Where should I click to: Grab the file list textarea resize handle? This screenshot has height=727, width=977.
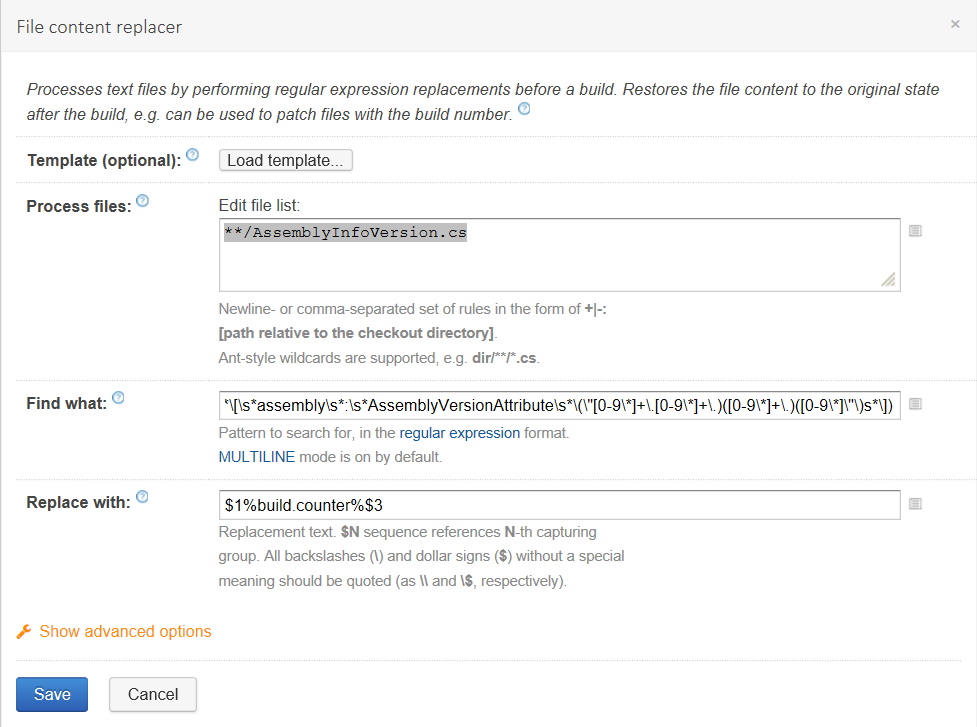(888, 280)
